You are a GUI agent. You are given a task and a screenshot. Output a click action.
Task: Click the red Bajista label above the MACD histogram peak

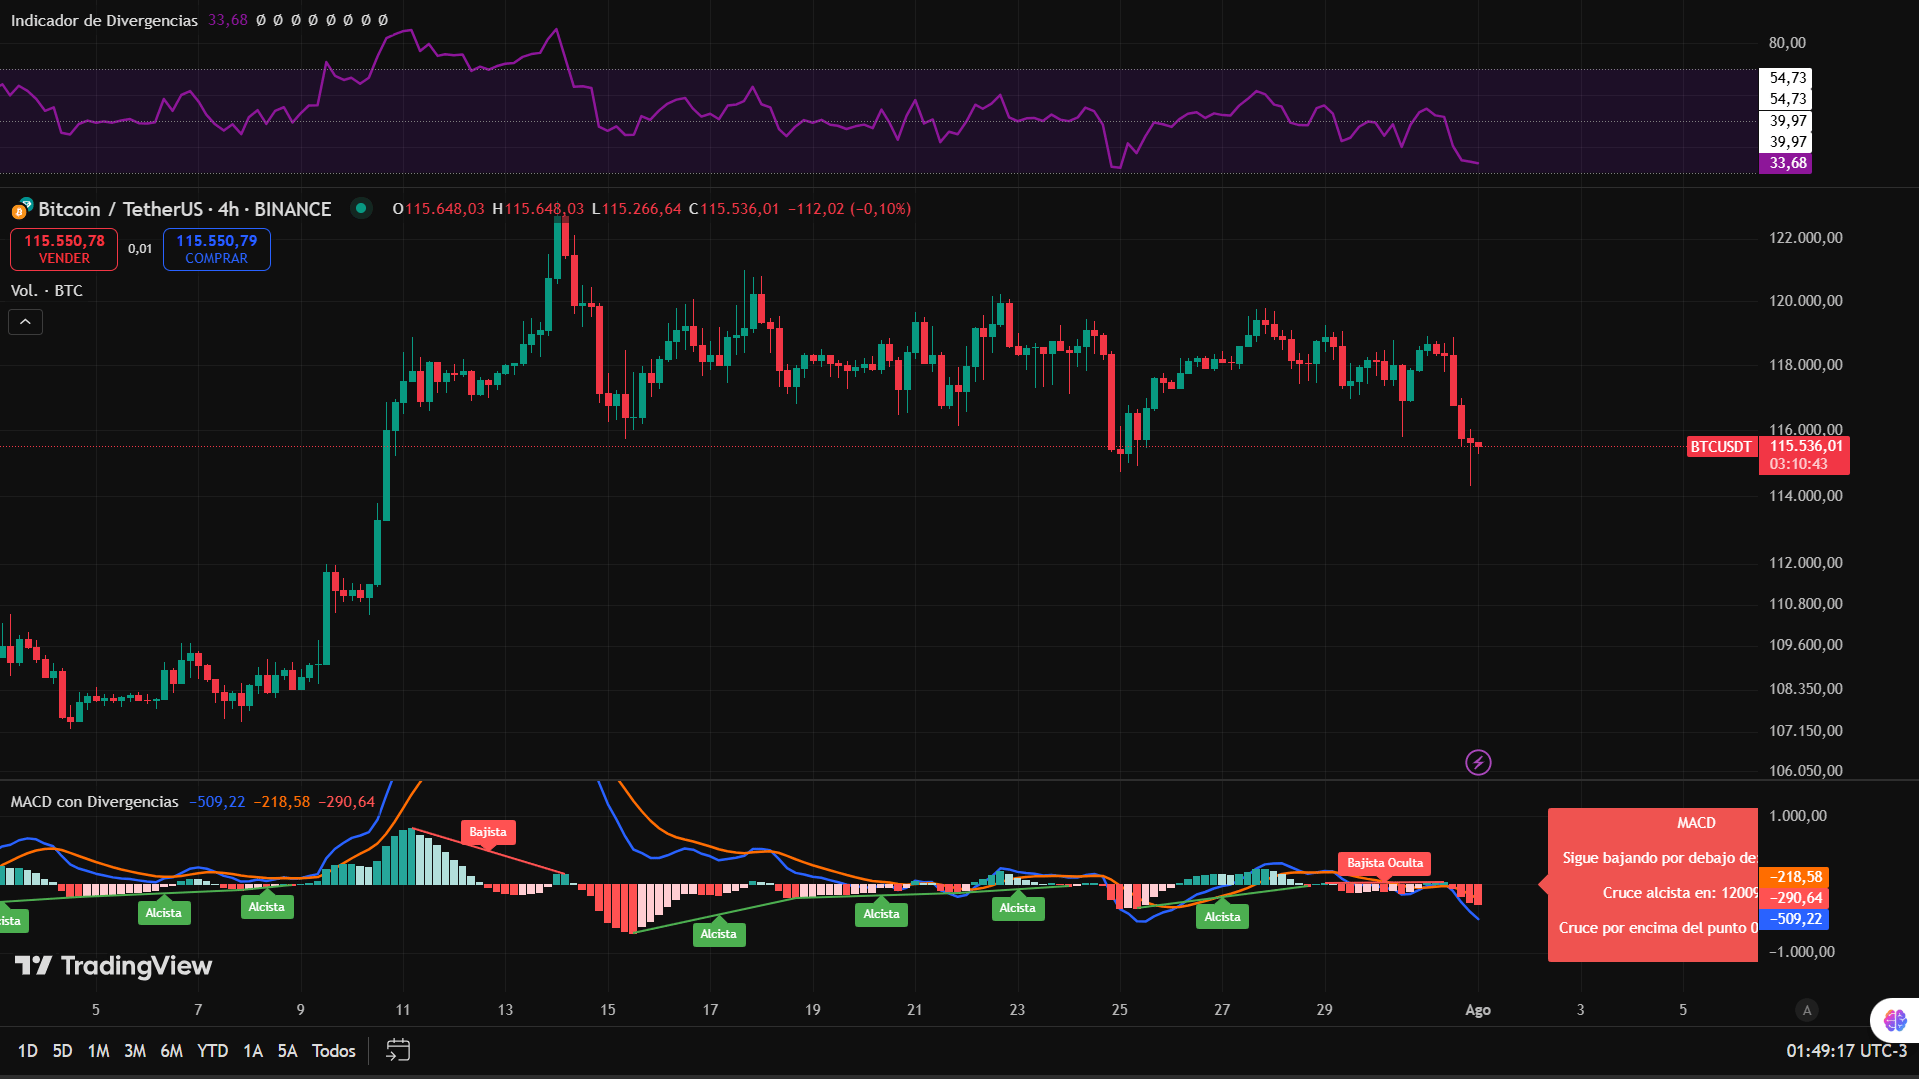tap(488, 832)
